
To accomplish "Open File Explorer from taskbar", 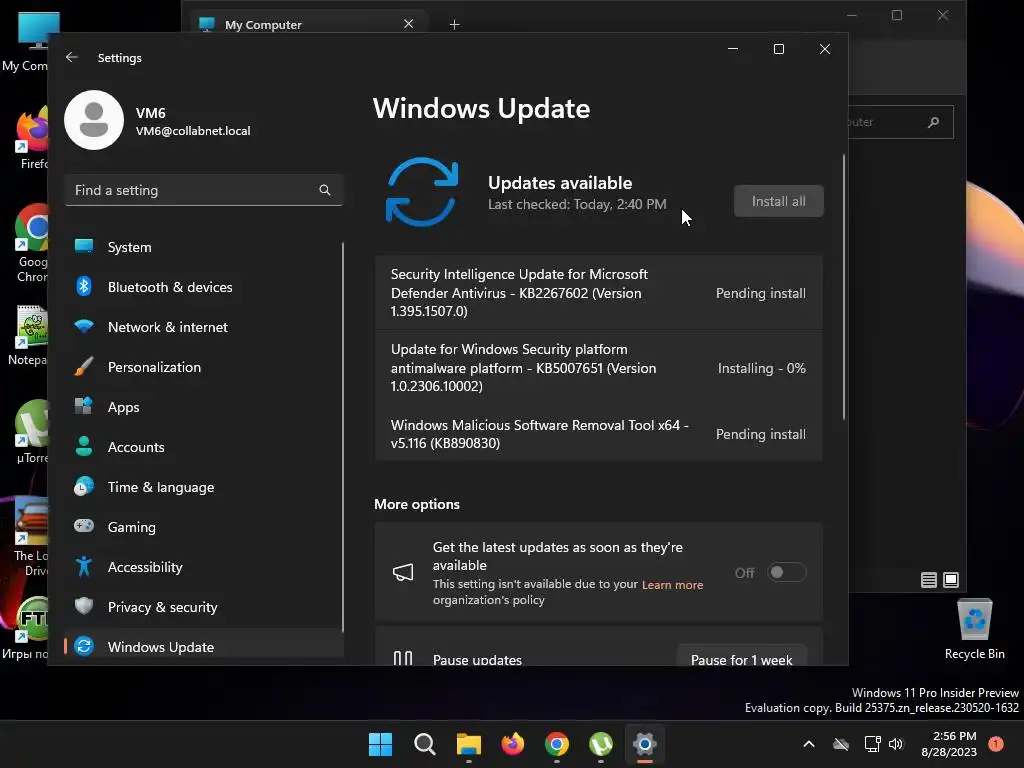I will tap(468, 744).
